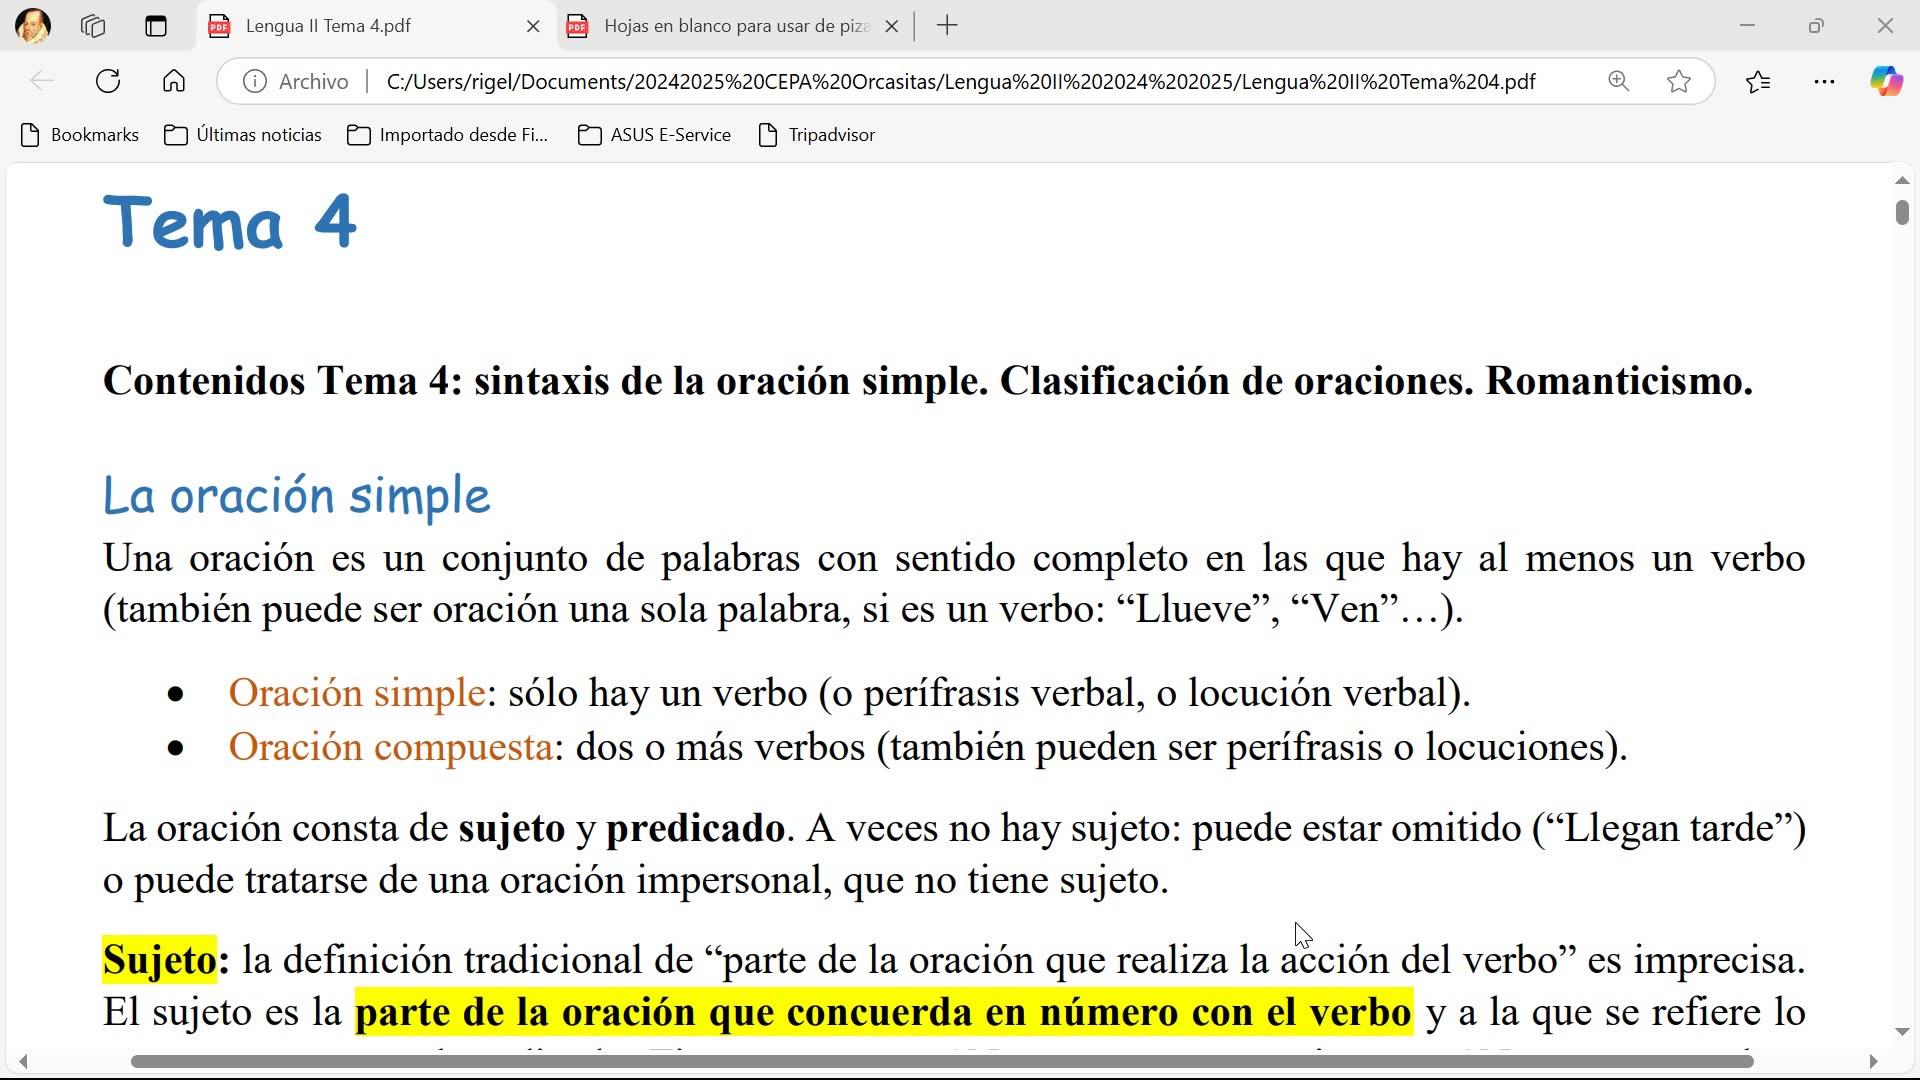Add this page to favorites star
Viewport: 1920px width, 1080px height.
1679,81
